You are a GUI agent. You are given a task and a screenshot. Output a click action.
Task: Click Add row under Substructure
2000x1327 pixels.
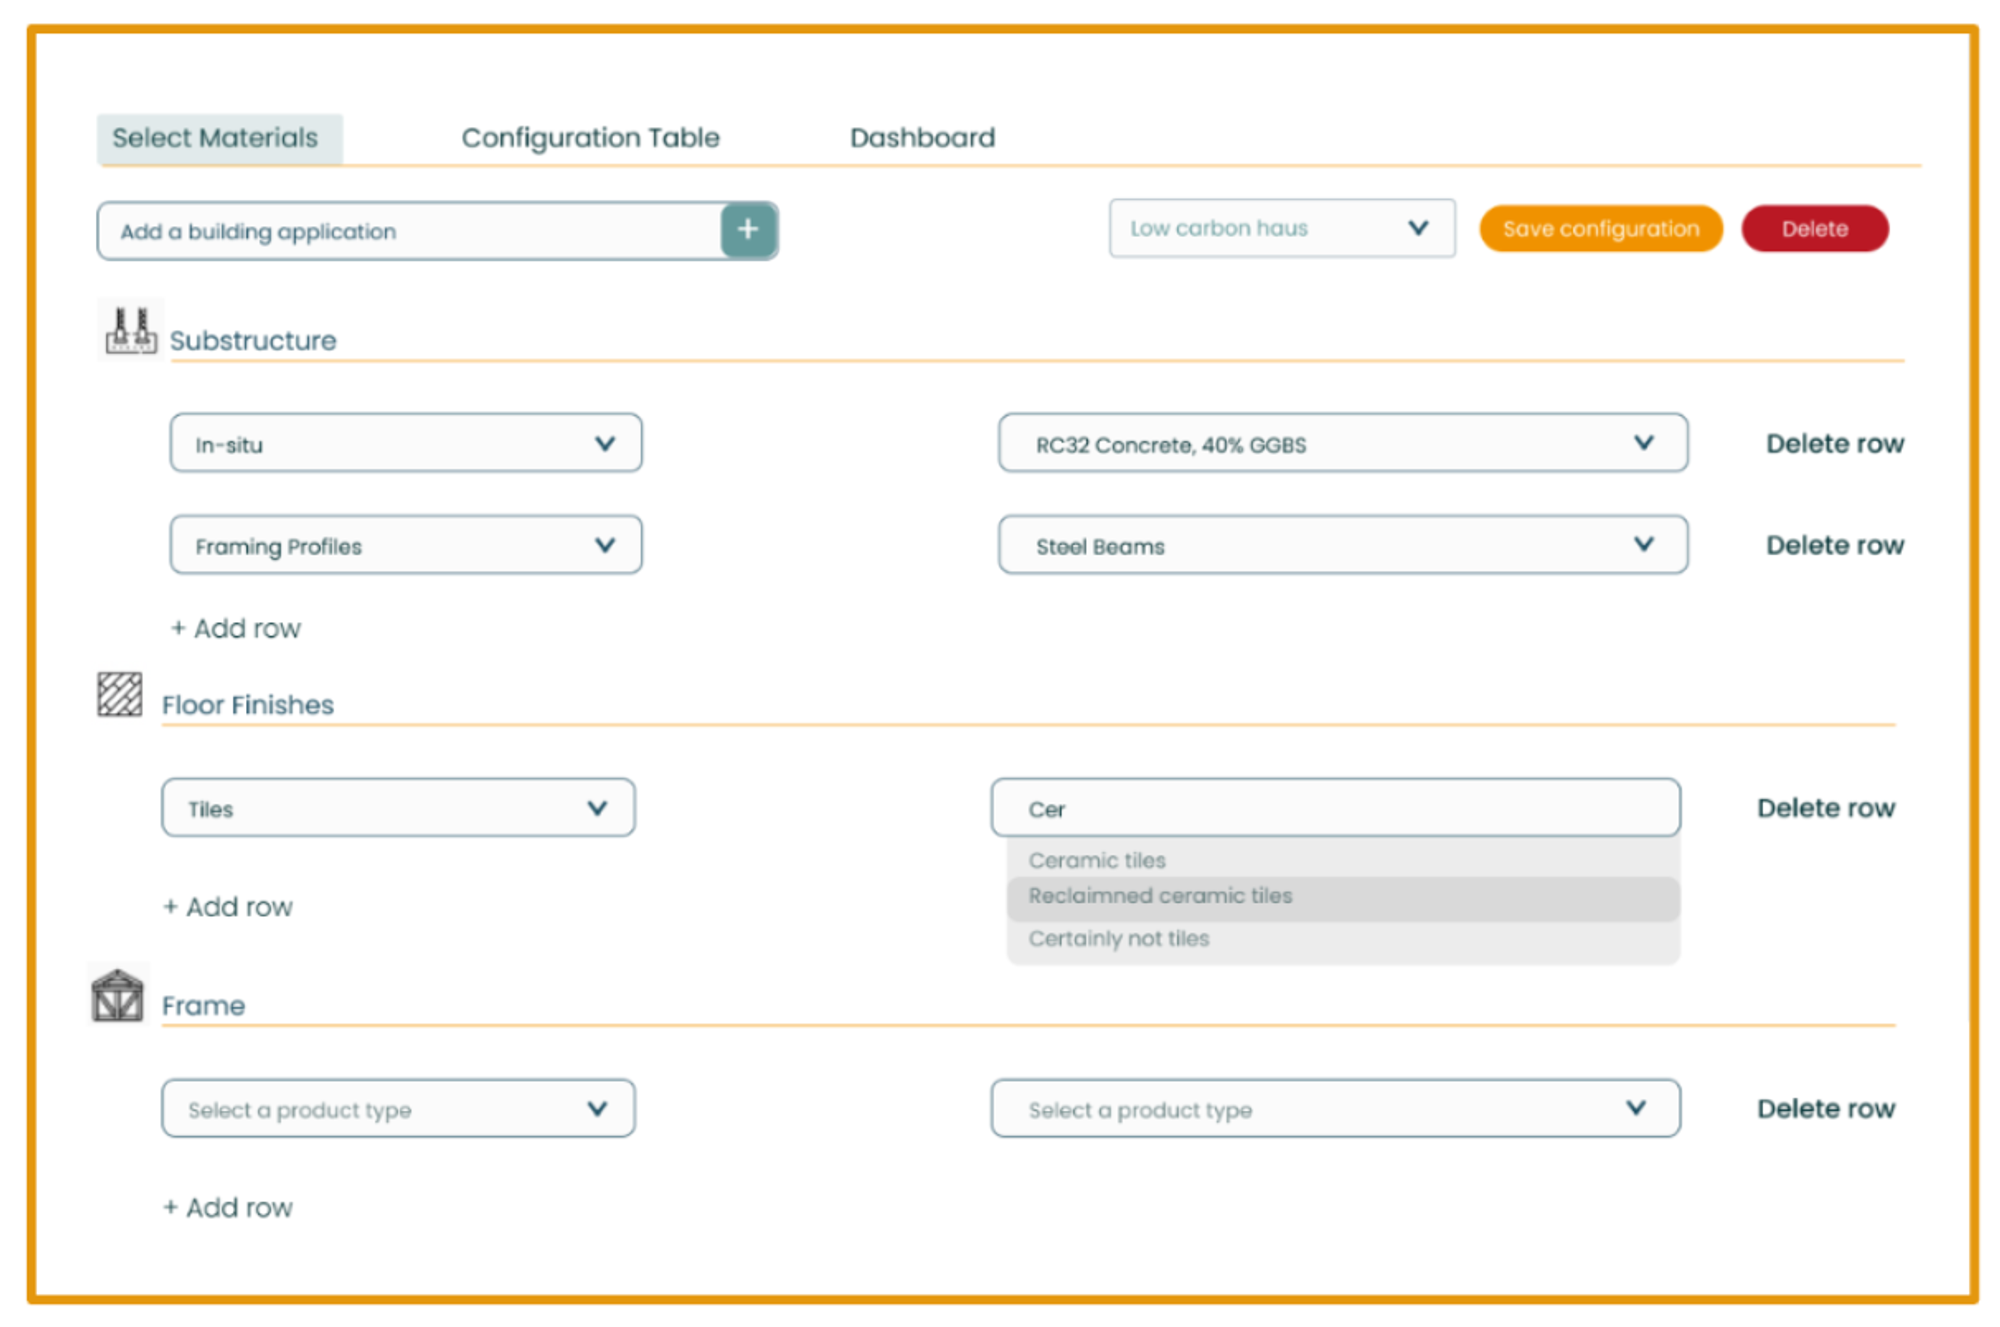click(x=236, y=628)
